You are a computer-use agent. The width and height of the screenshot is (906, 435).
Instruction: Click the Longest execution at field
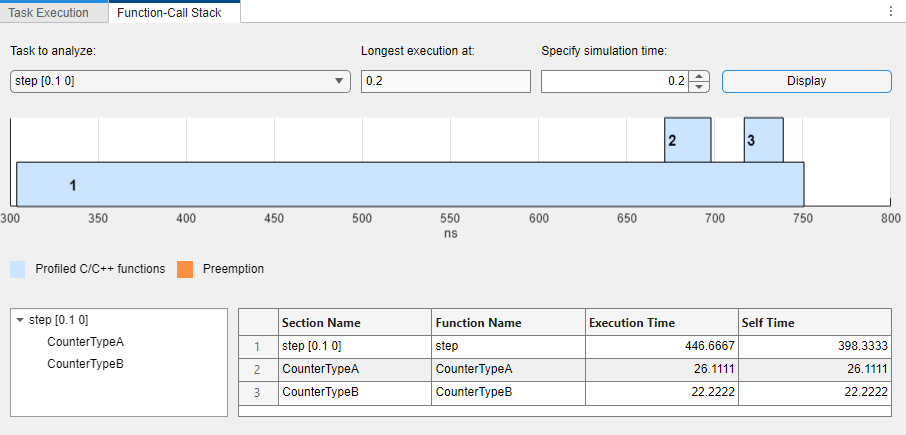click(445, 81)
